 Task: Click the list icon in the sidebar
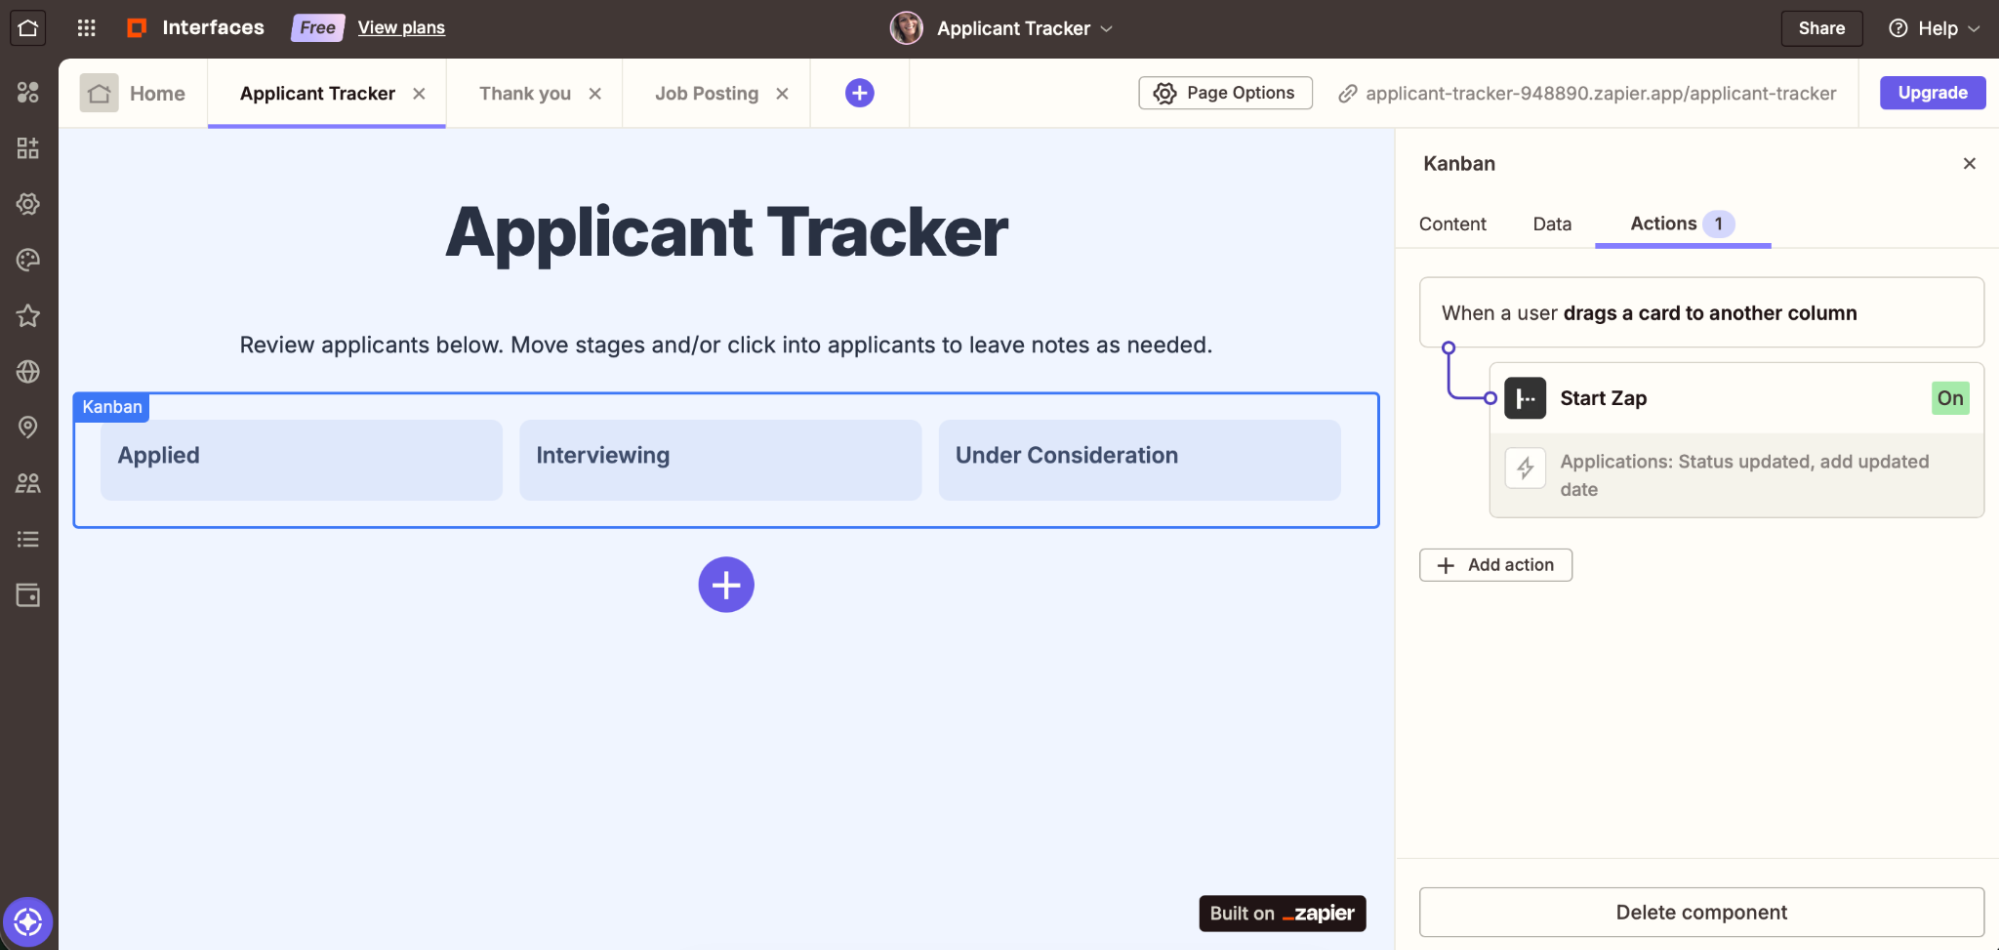coord(28,539)
